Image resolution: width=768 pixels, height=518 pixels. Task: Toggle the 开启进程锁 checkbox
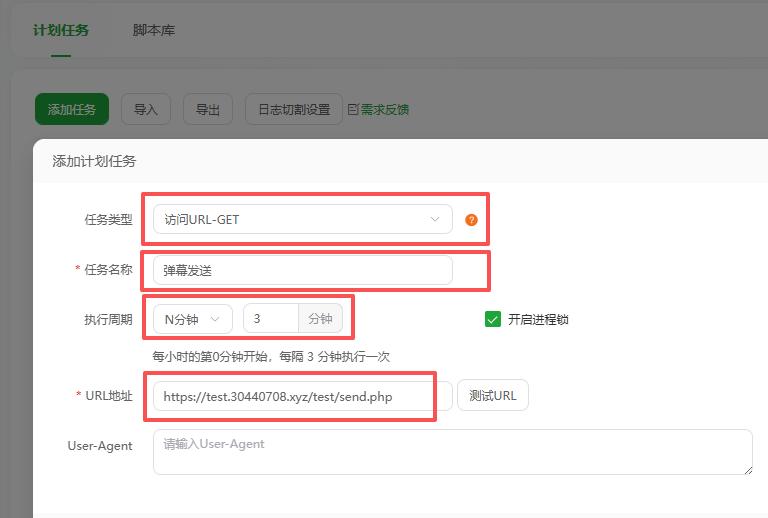coord(492,319)
